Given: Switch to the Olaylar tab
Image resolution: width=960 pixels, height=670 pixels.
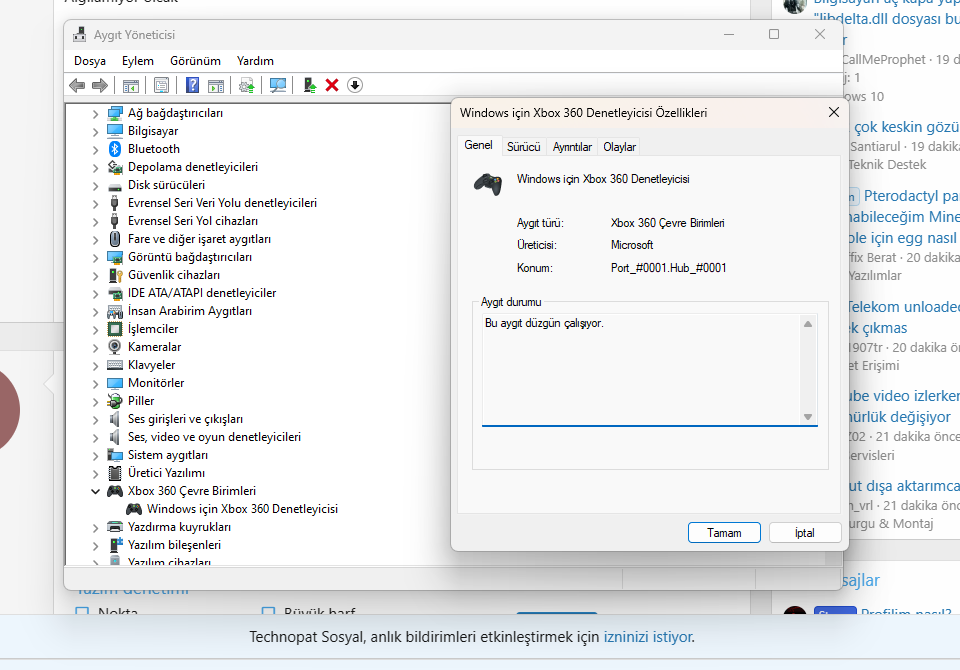Looking at the screenshot, I should [619, 147].
